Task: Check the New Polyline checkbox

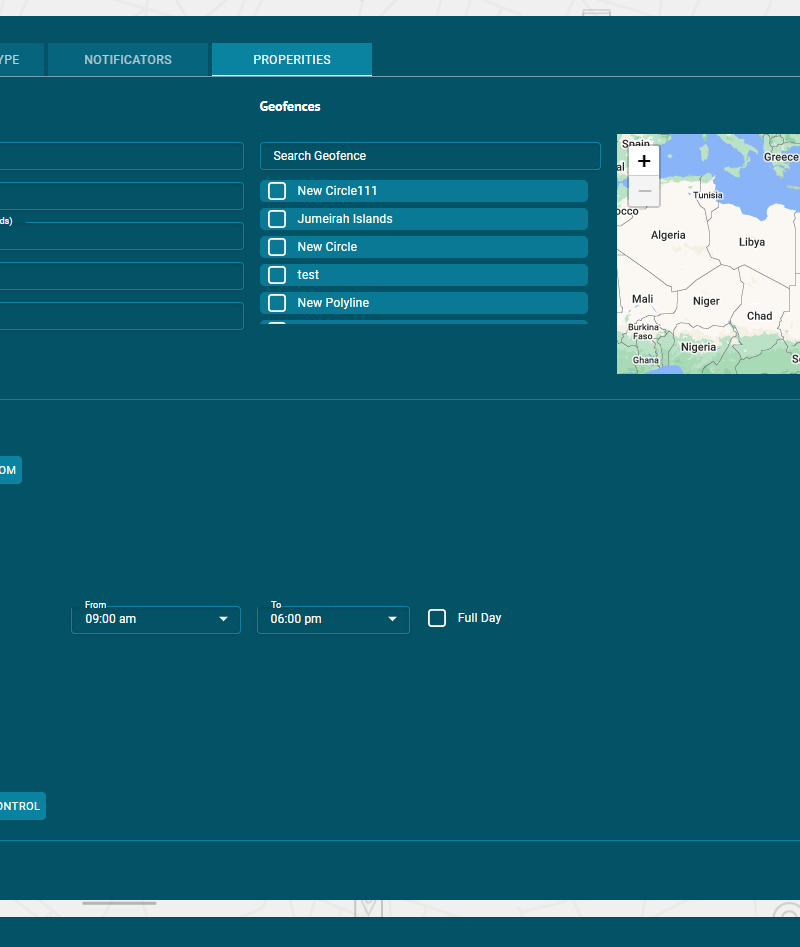Action: coord(277,303)
